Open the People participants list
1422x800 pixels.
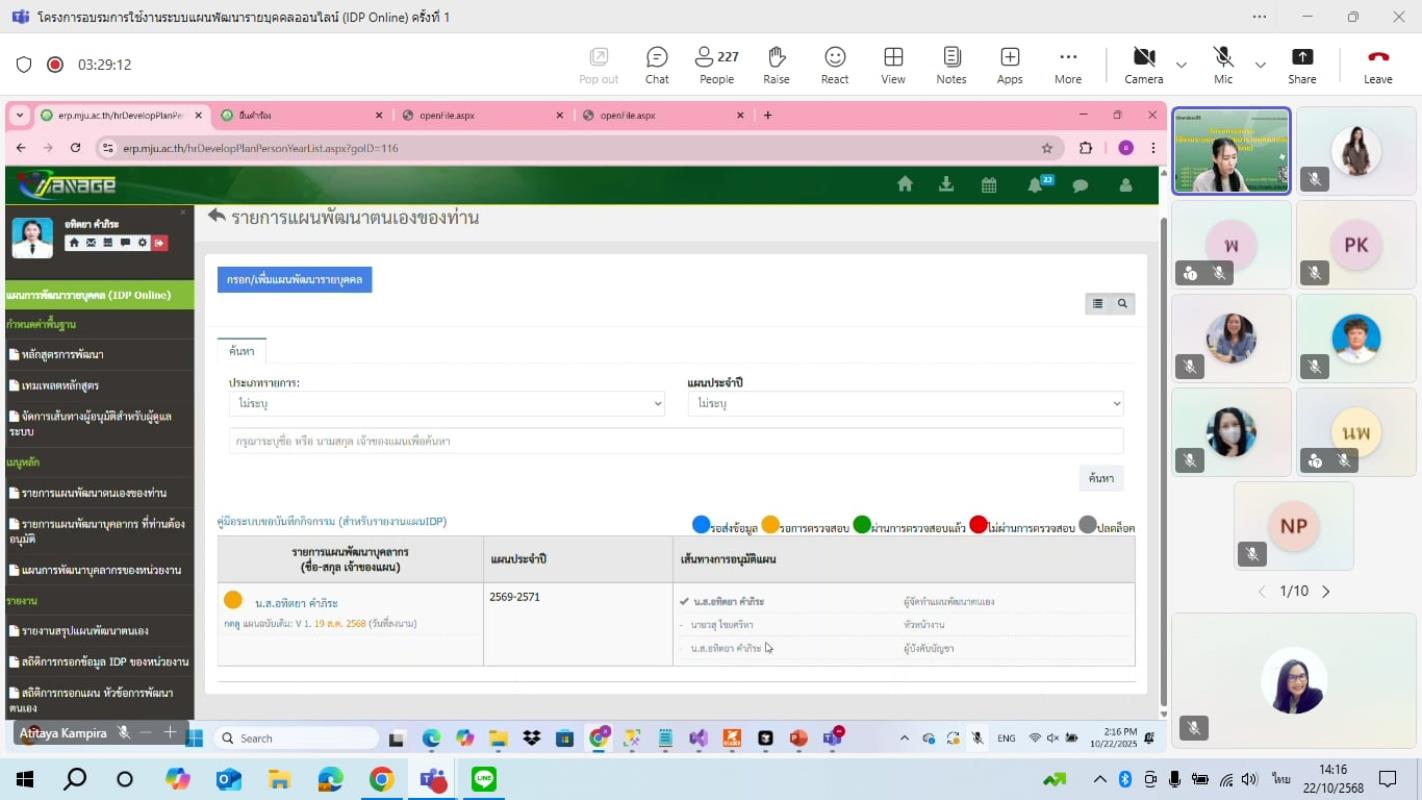pyautogui.click(x=716, y=65)
